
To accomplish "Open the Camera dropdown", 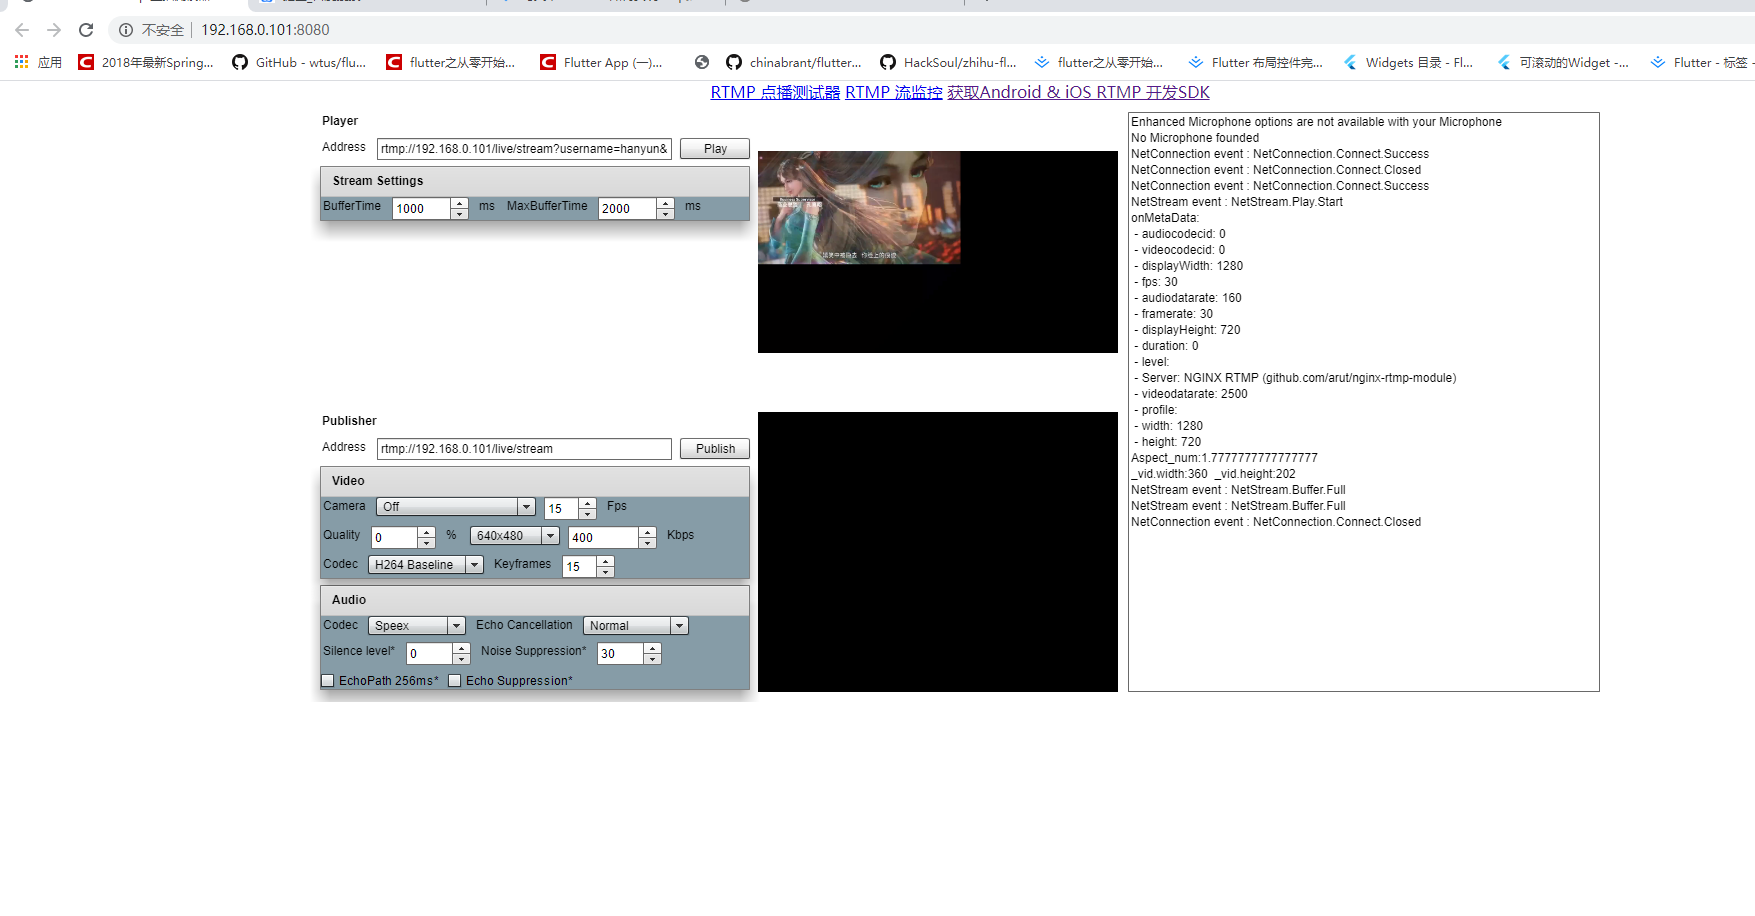I will click(456, 507).
